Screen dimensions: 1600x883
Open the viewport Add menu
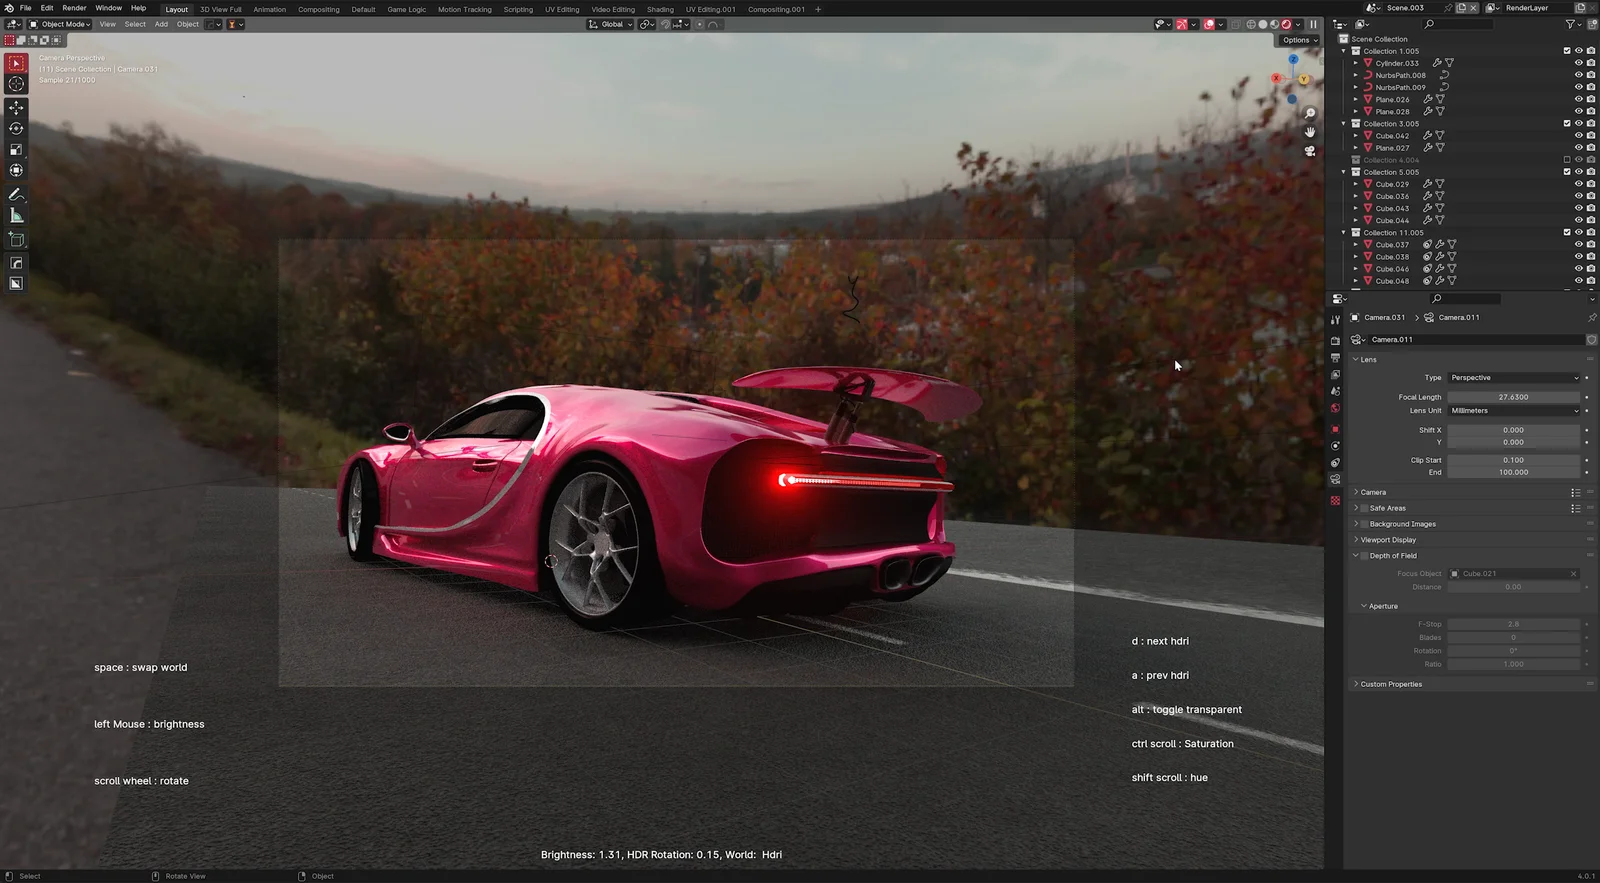tap(161, 24)
